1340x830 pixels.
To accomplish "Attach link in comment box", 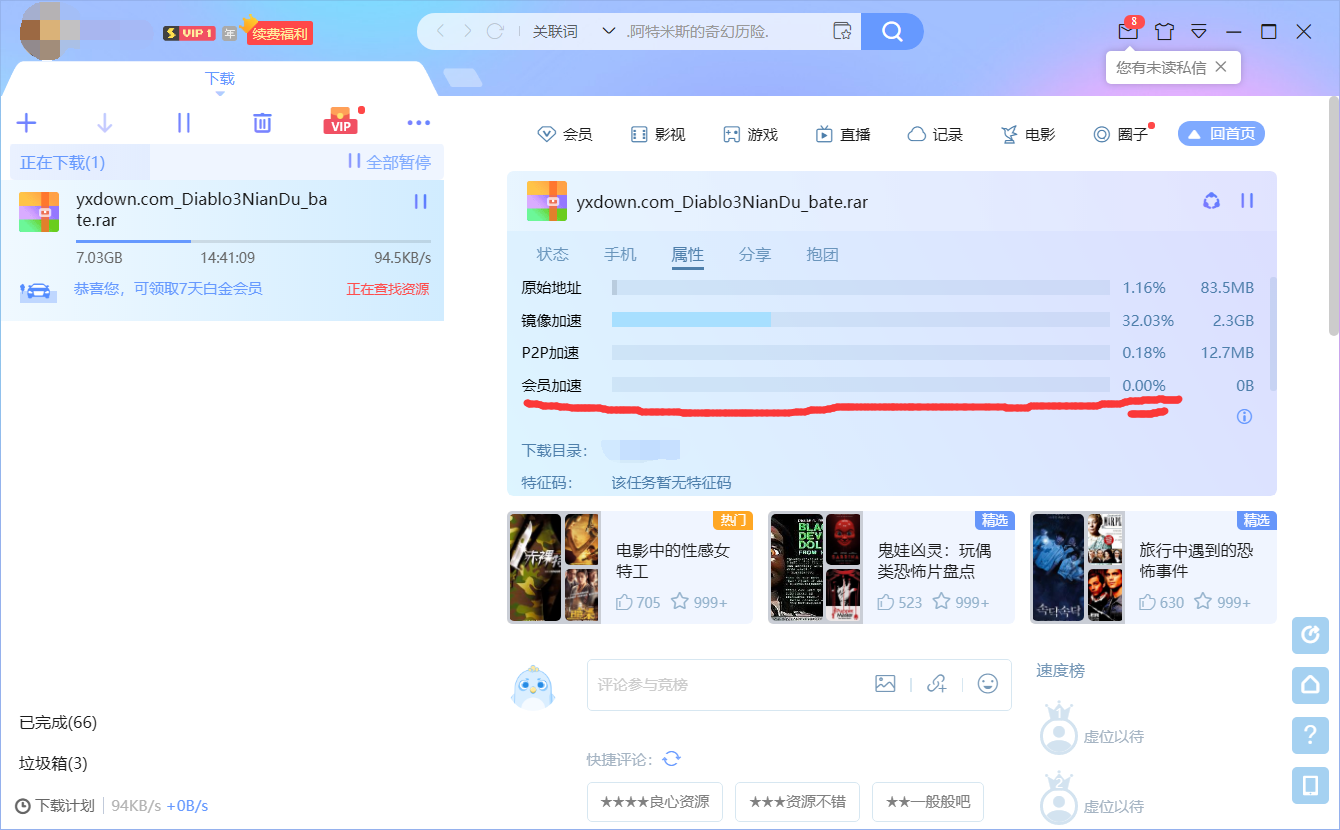I will pos(937,684).
